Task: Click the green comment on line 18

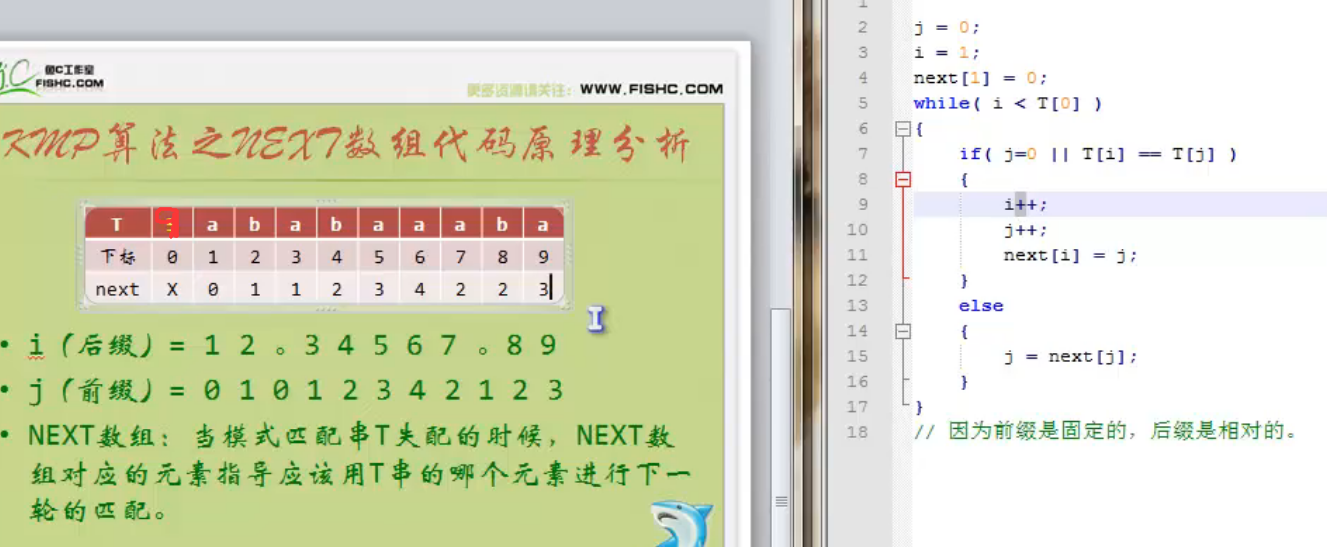Action: click(x=1107, y=432)
